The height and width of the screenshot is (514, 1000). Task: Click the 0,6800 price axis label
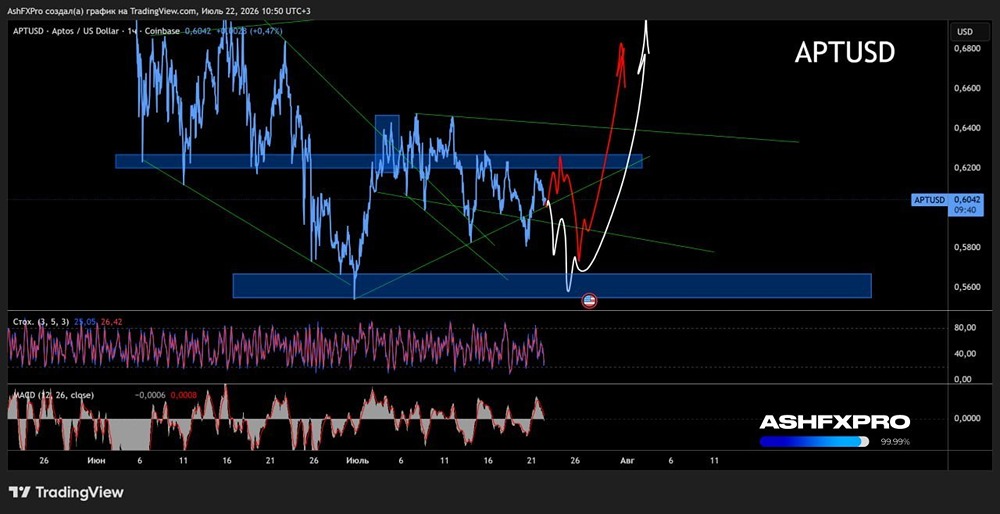click(967, 48)
